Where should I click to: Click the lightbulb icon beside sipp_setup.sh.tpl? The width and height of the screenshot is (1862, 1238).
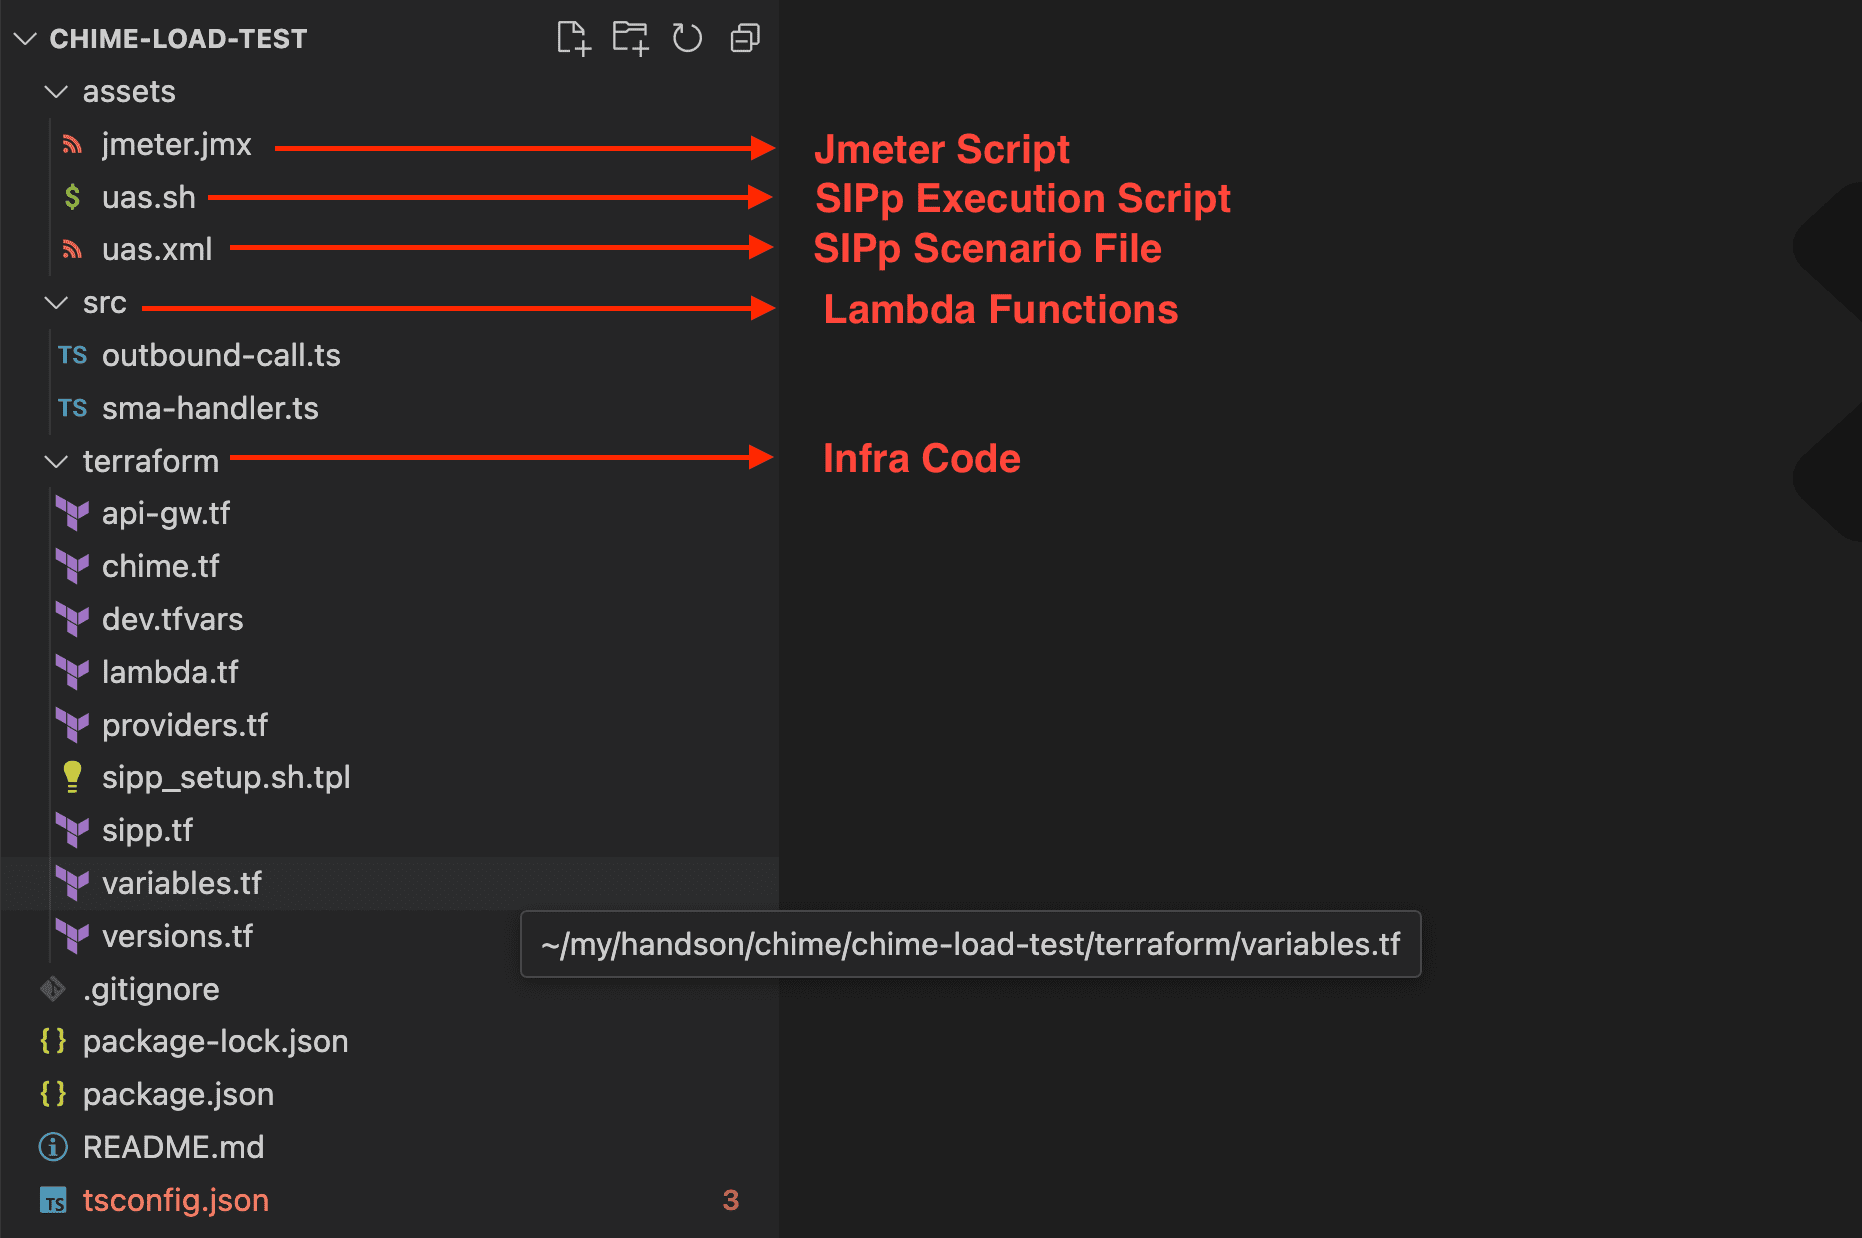click(72, 777)
